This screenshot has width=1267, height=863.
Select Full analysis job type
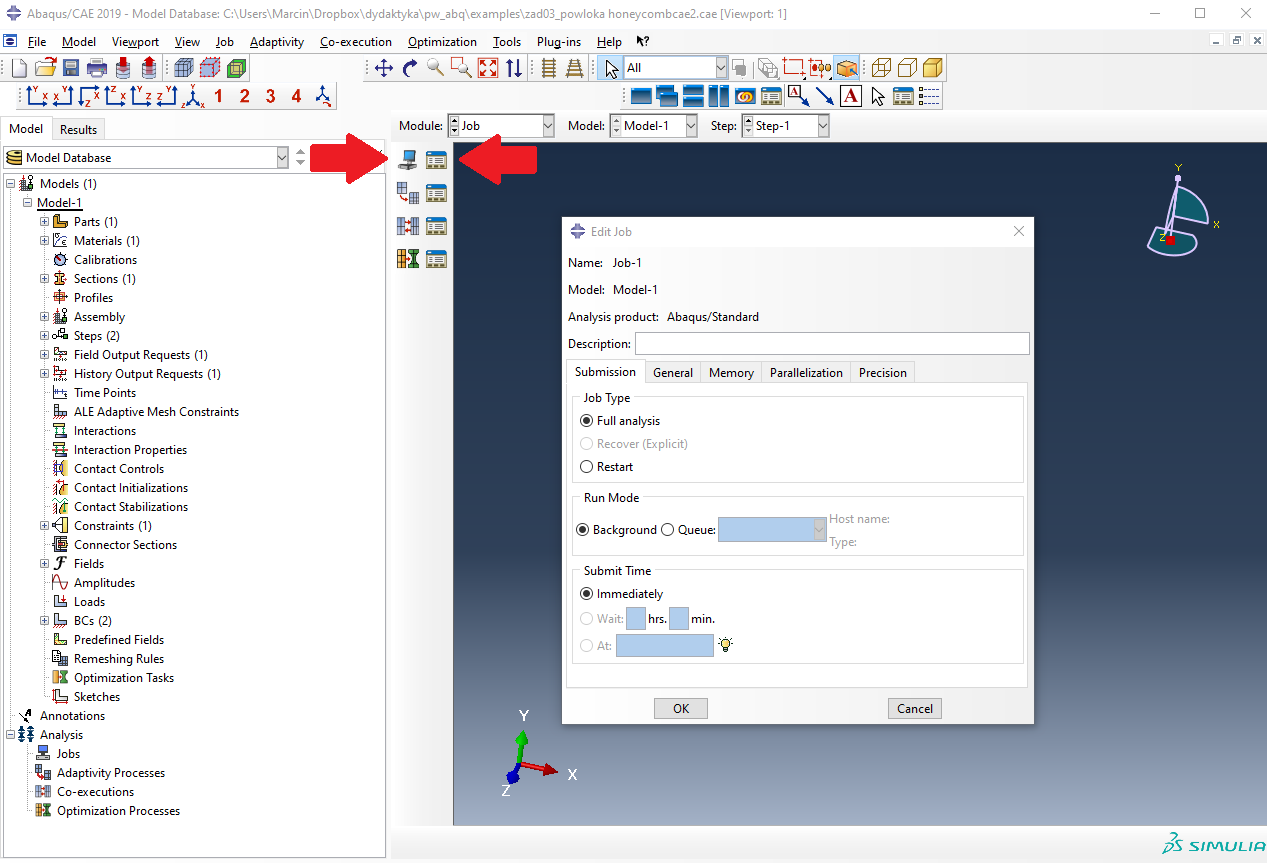[586, 421]
